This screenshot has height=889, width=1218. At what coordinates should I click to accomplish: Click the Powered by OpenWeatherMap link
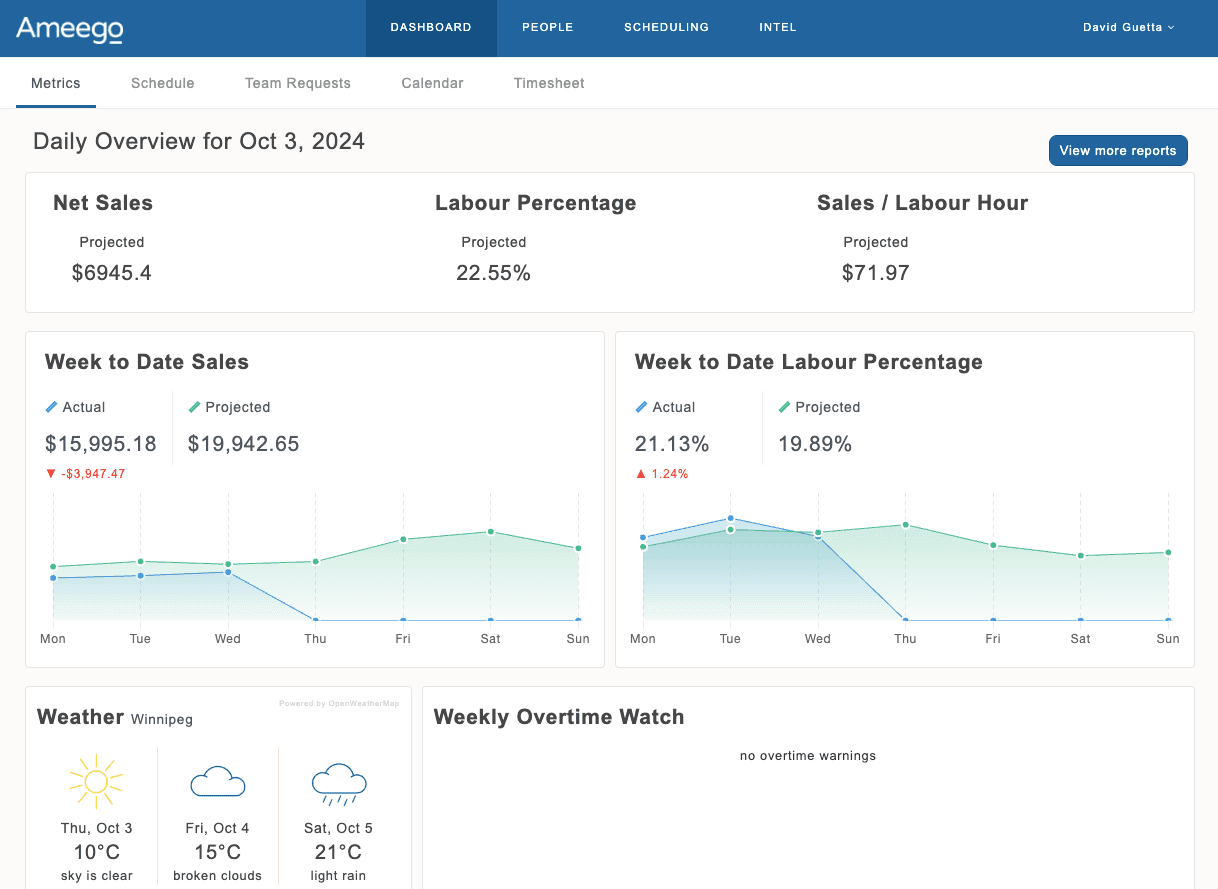tap(338, 704)
